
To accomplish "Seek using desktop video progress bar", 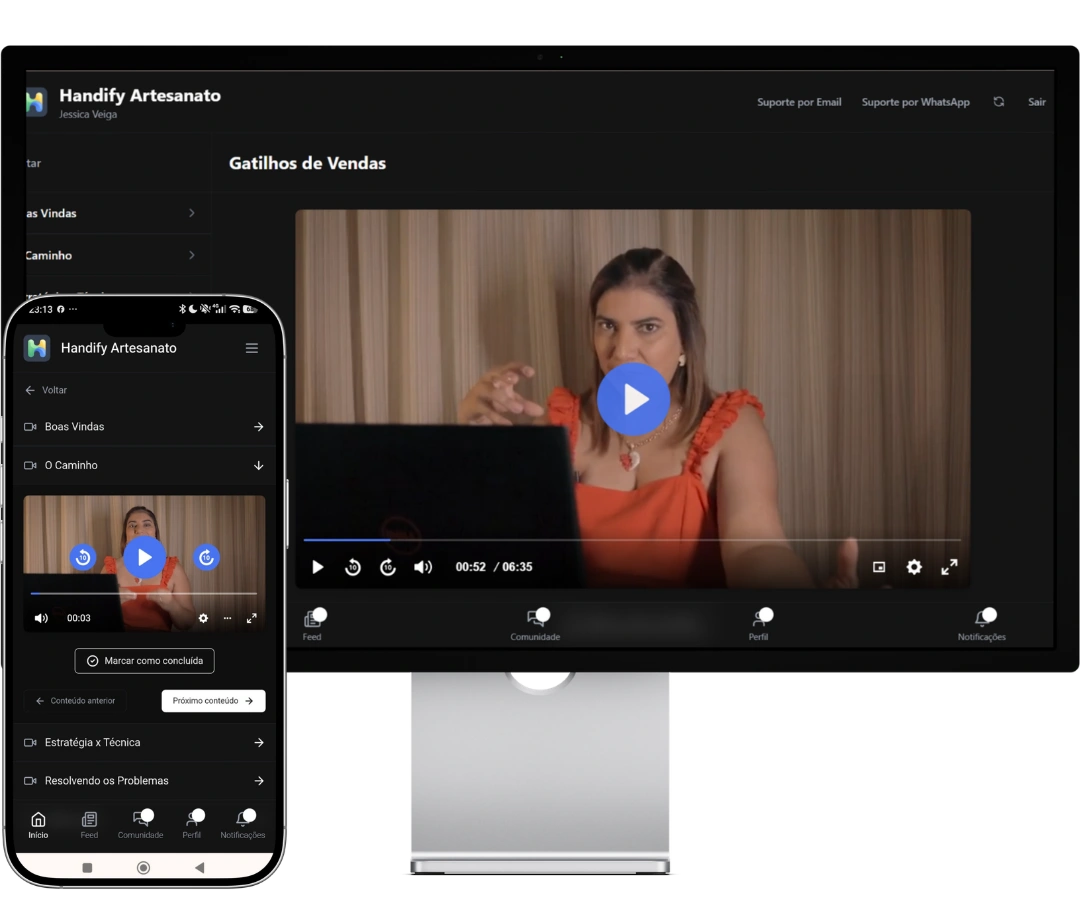I will (x=632, y=540).
